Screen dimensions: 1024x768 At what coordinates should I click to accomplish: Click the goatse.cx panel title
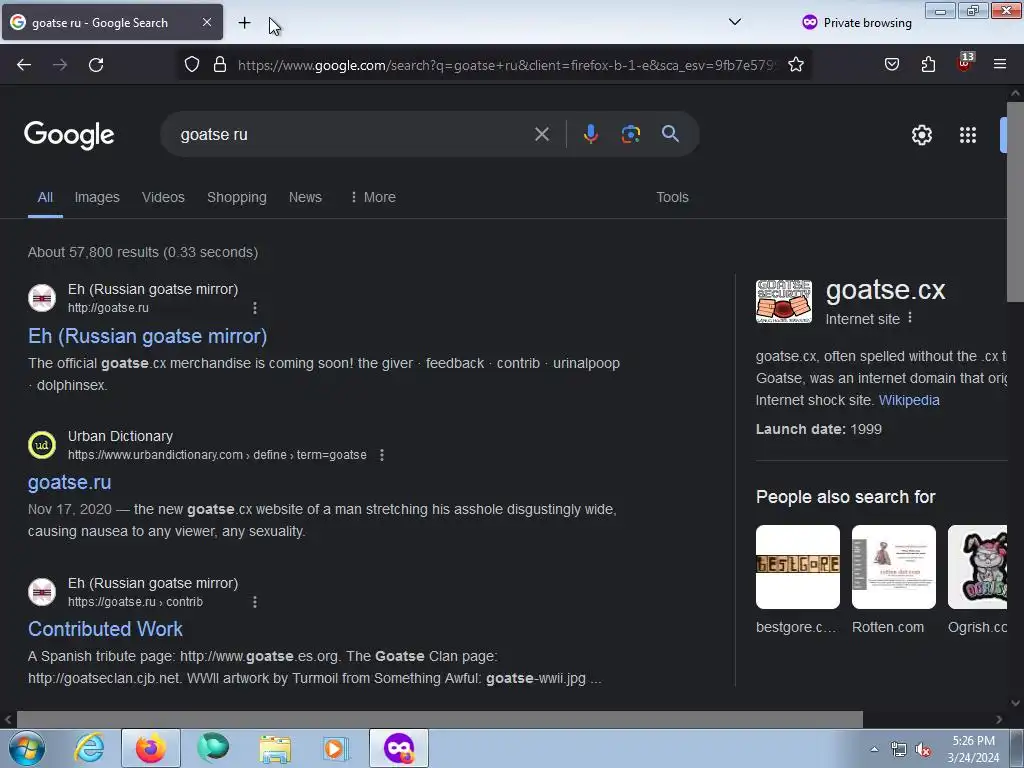pyautogui.click(x=886, y=290)
